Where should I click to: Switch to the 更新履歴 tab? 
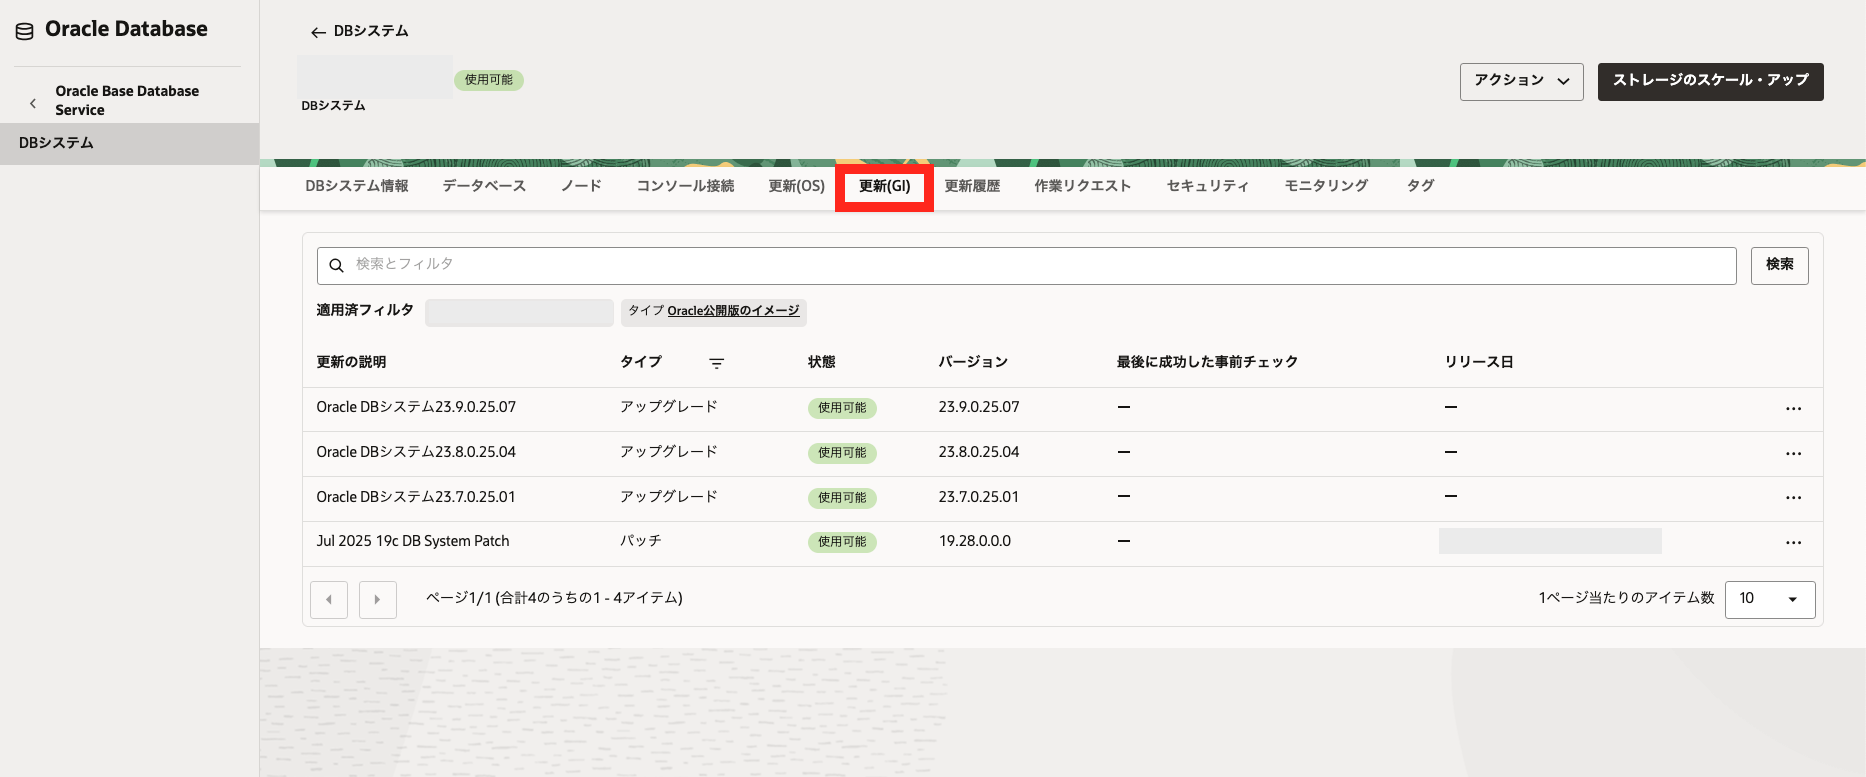click(972, 186)
